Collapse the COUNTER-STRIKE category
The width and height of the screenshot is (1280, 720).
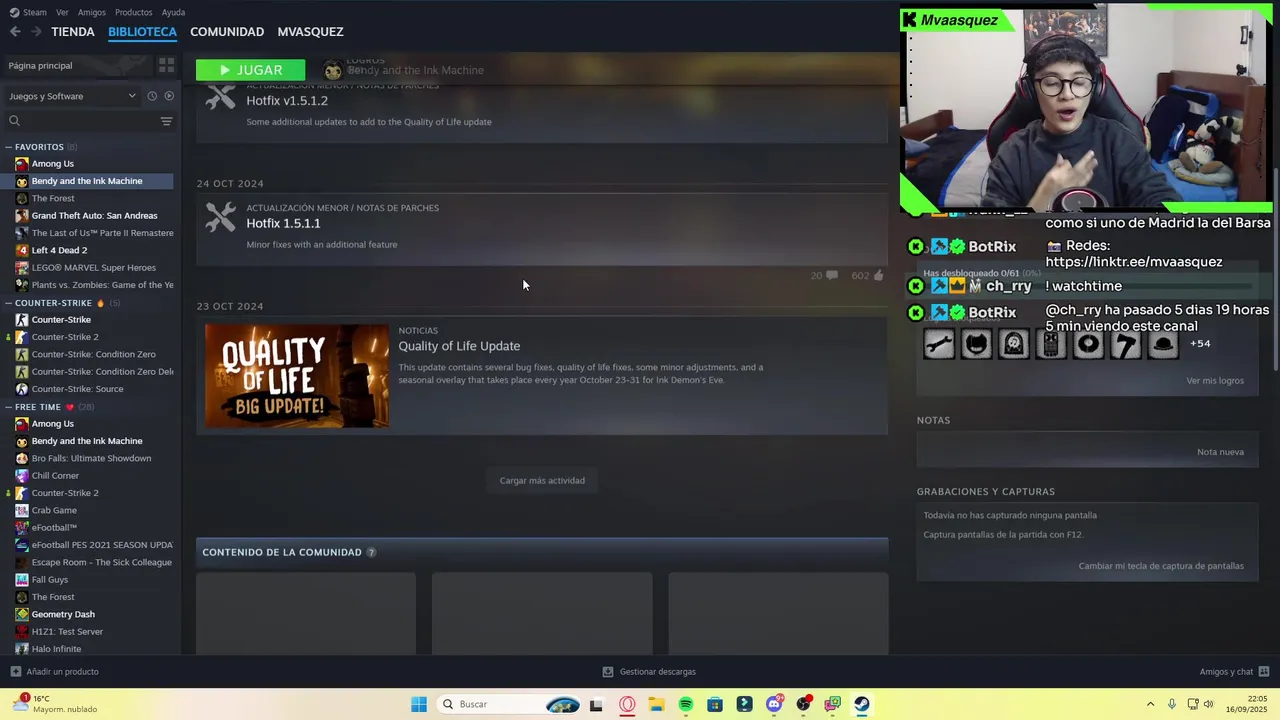click(x=8, y=303)
